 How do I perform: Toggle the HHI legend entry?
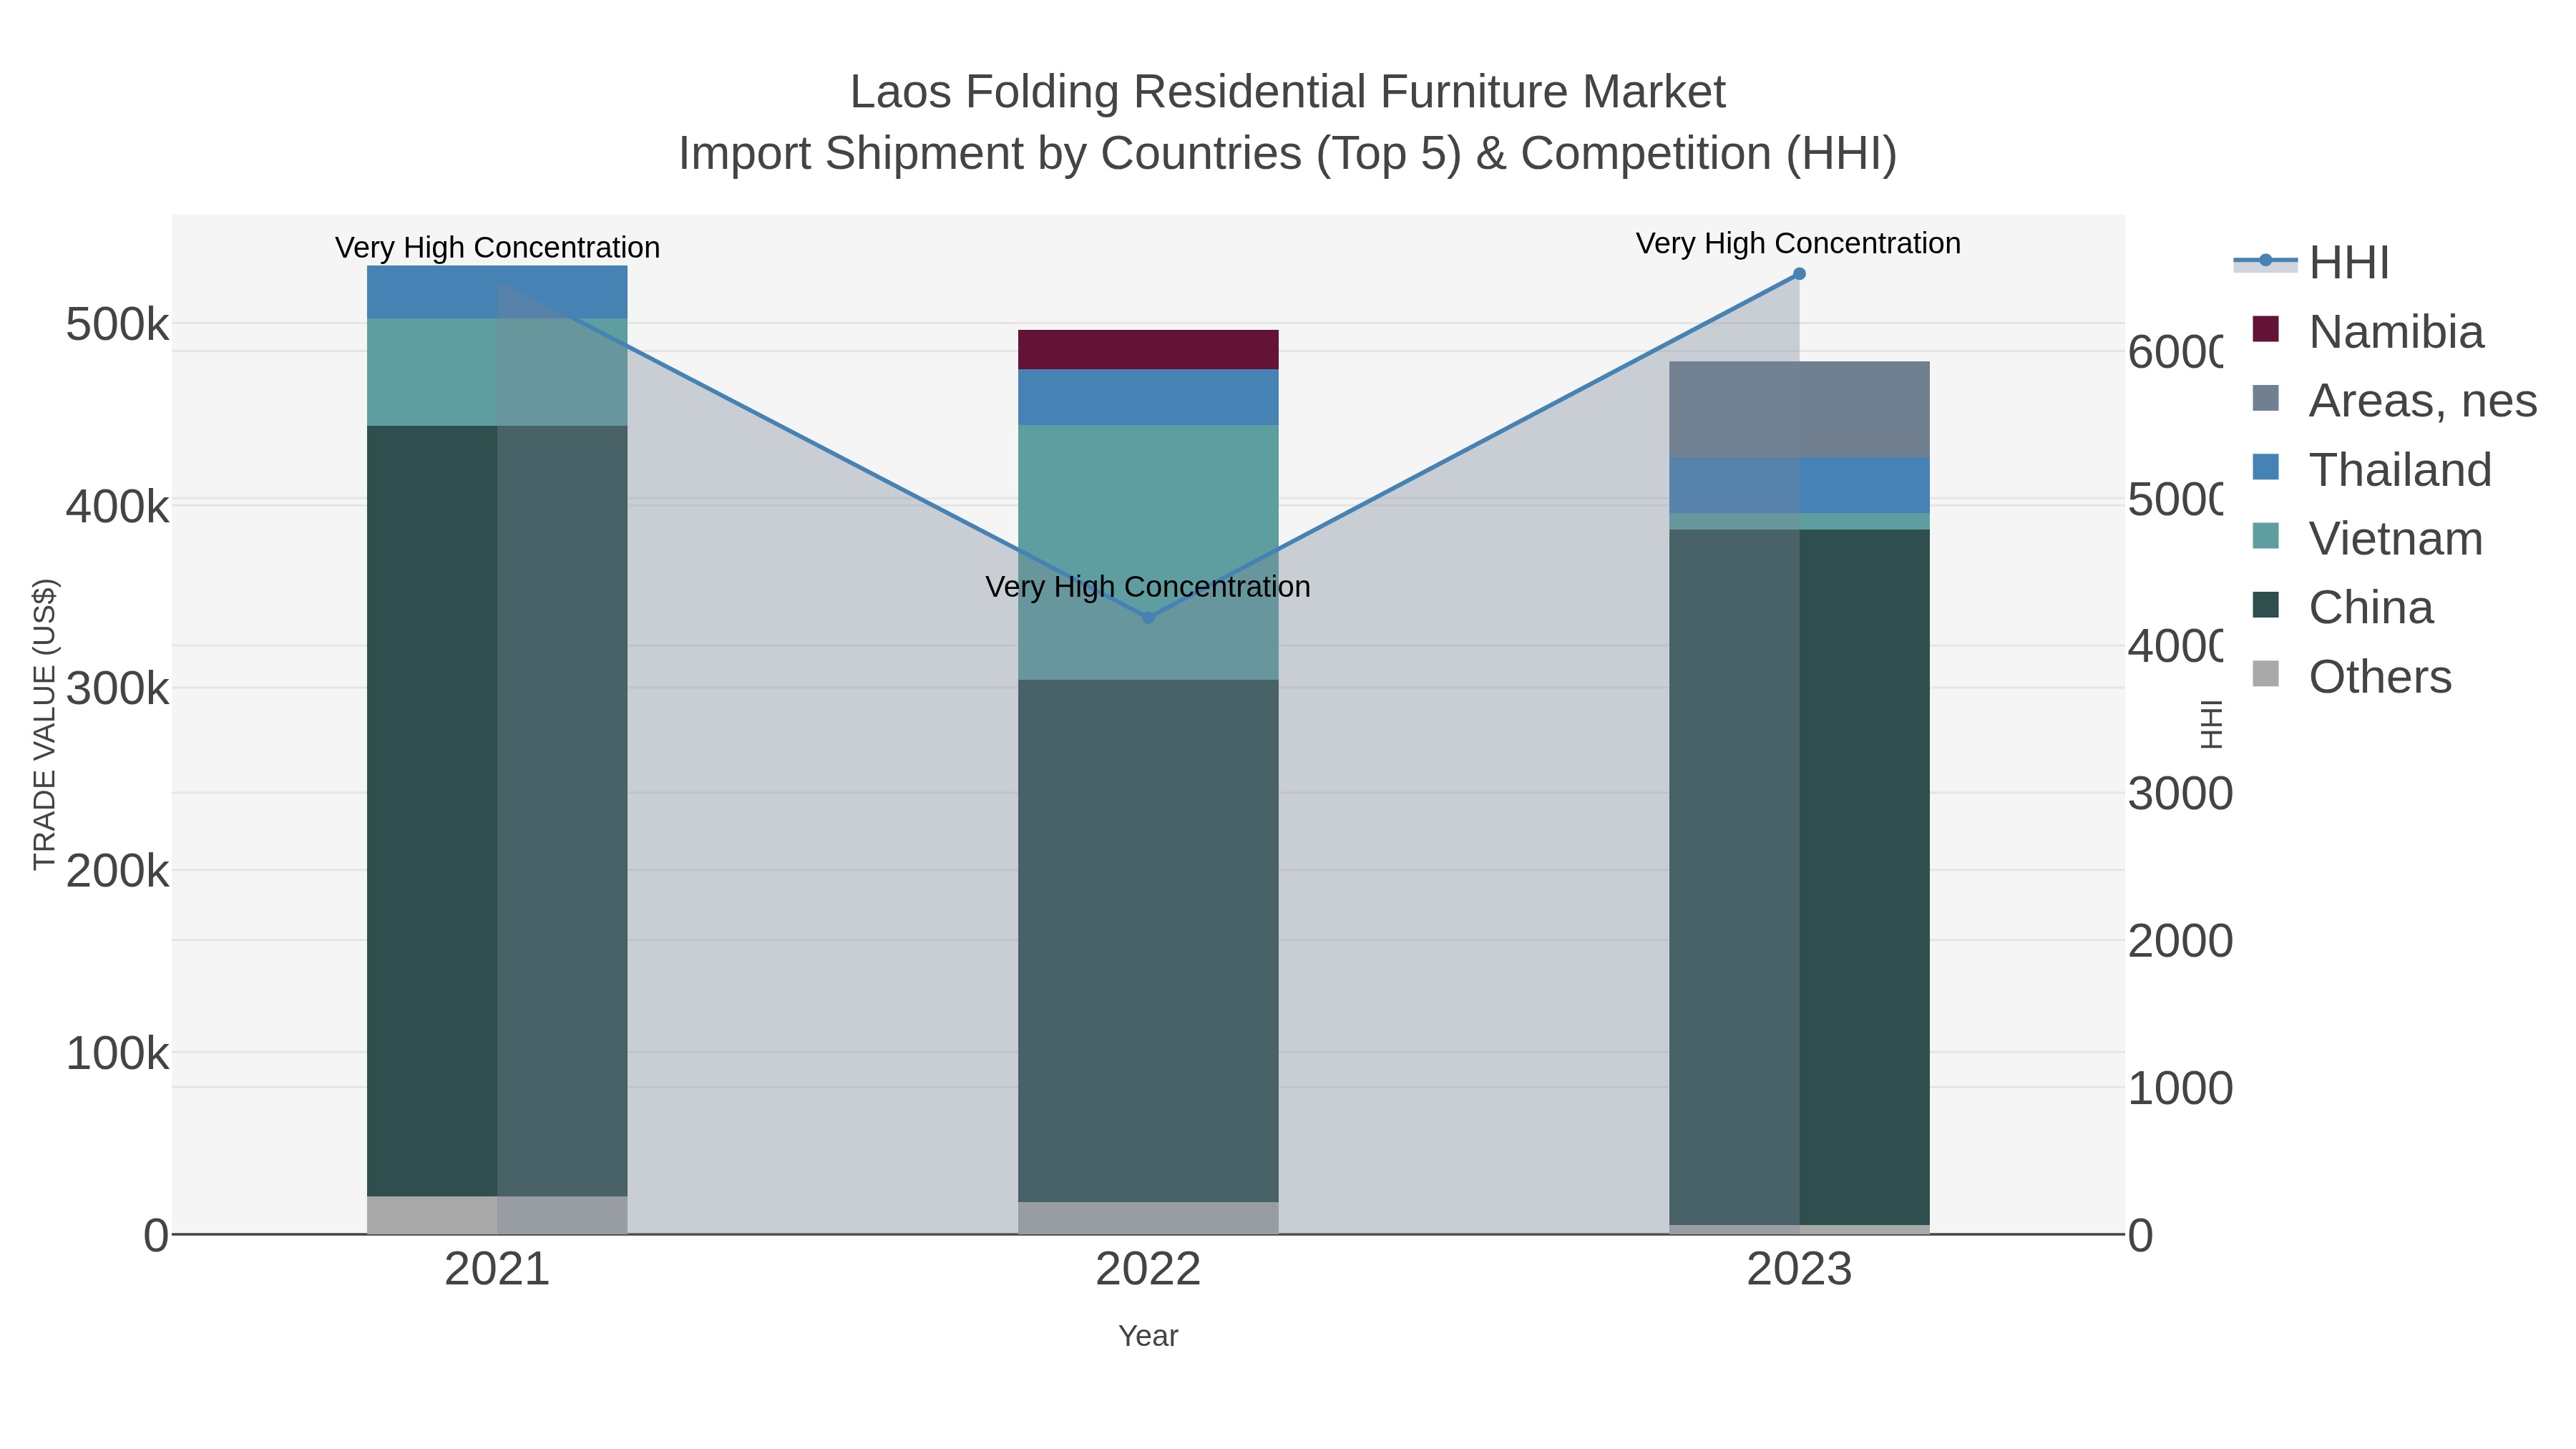click(2311, 263)
